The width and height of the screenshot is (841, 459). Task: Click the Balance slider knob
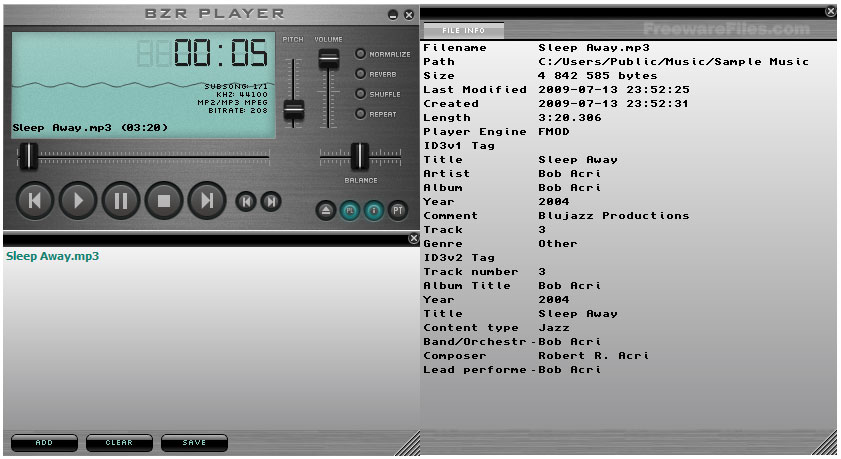tap(359, 156)
